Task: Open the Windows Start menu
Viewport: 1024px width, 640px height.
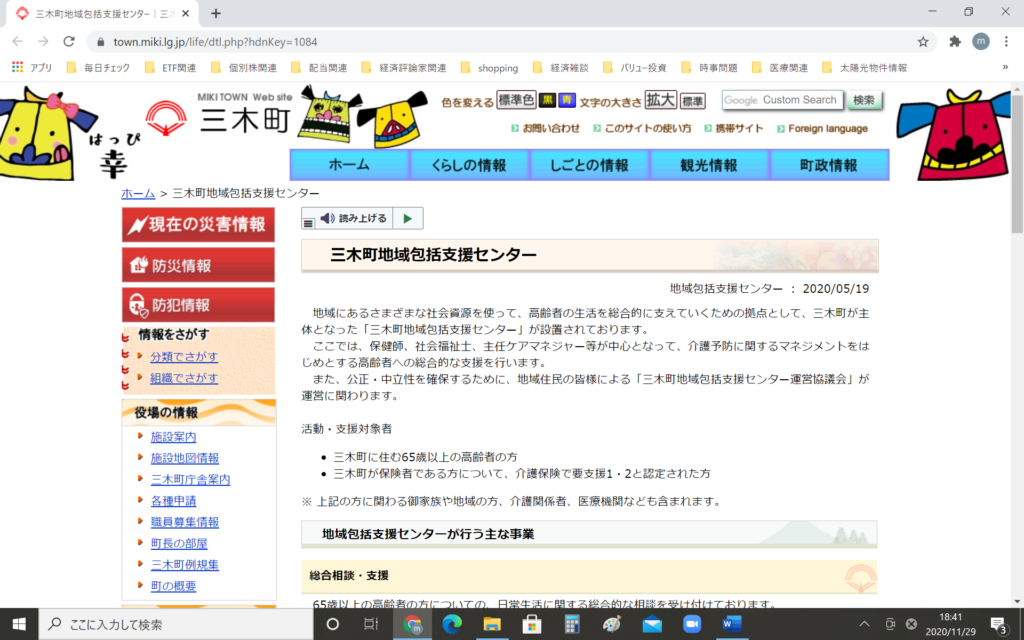Action: 19,624
